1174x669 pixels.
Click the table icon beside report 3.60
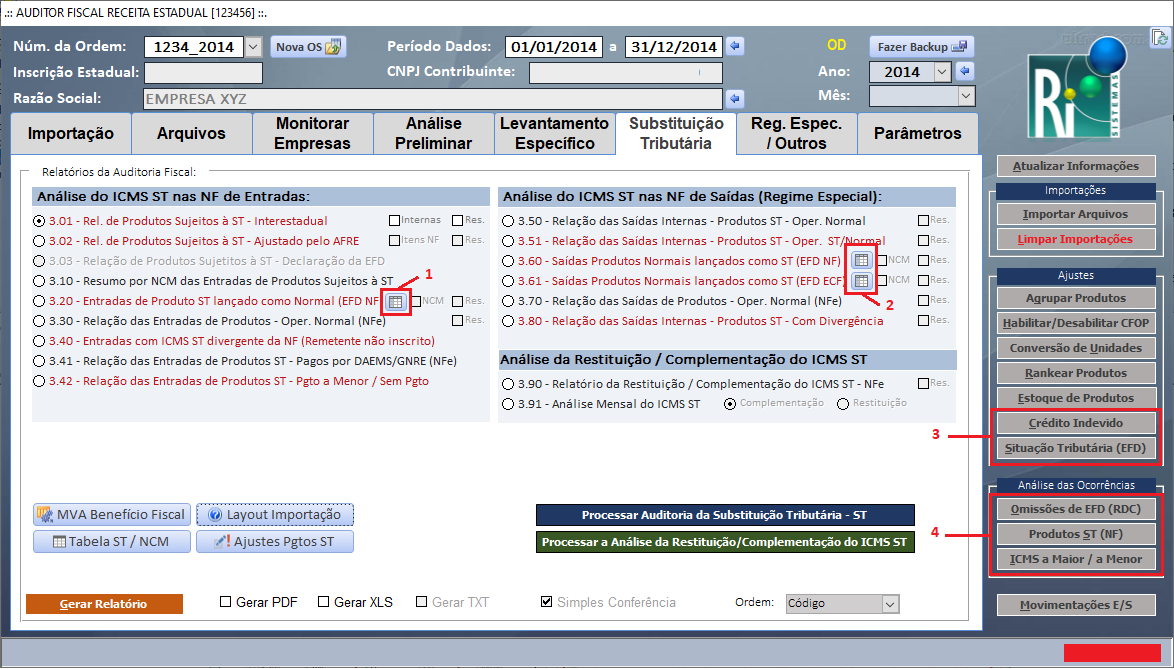861,260
